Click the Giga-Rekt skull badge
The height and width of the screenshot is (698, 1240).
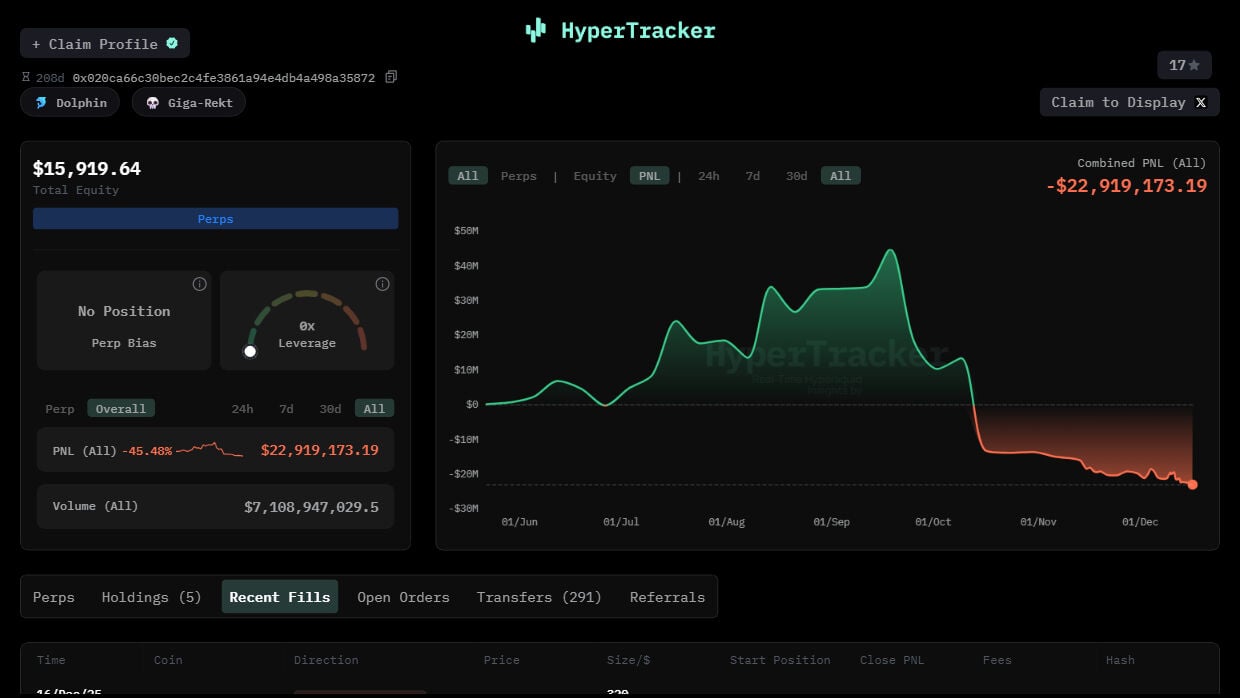(x=153, y=103)
